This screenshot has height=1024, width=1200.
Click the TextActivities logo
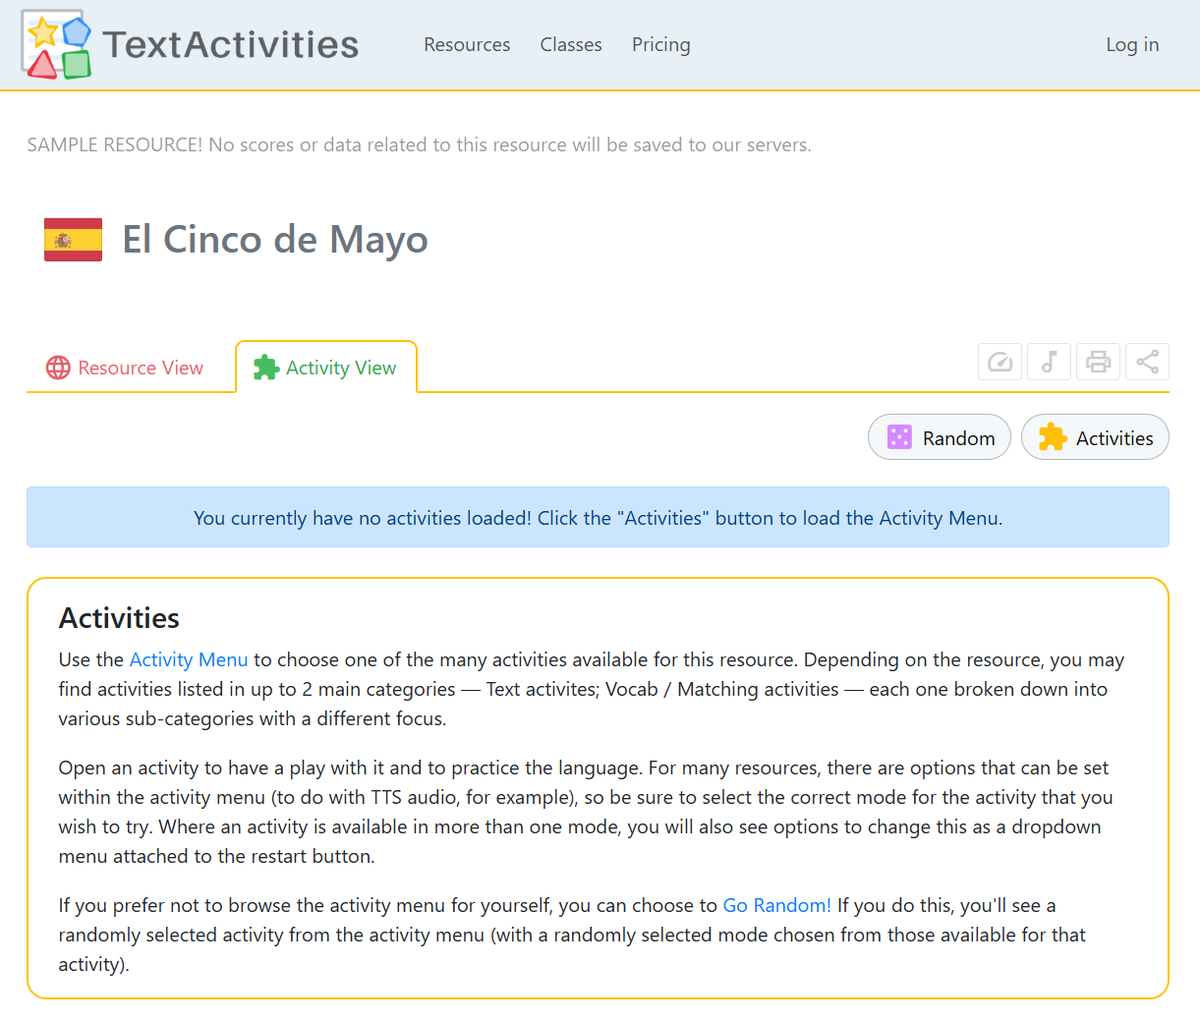click(188, 44)
